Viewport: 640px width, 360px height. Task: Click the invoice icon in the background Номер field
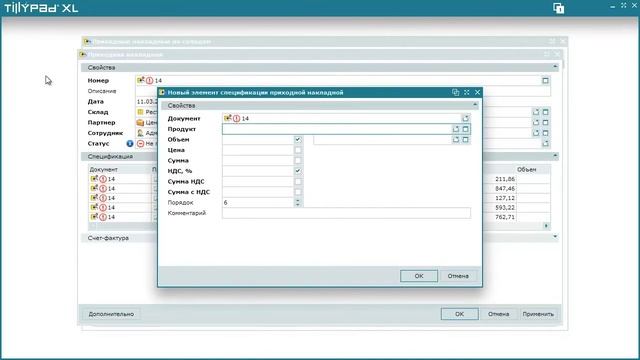(141, 80)
